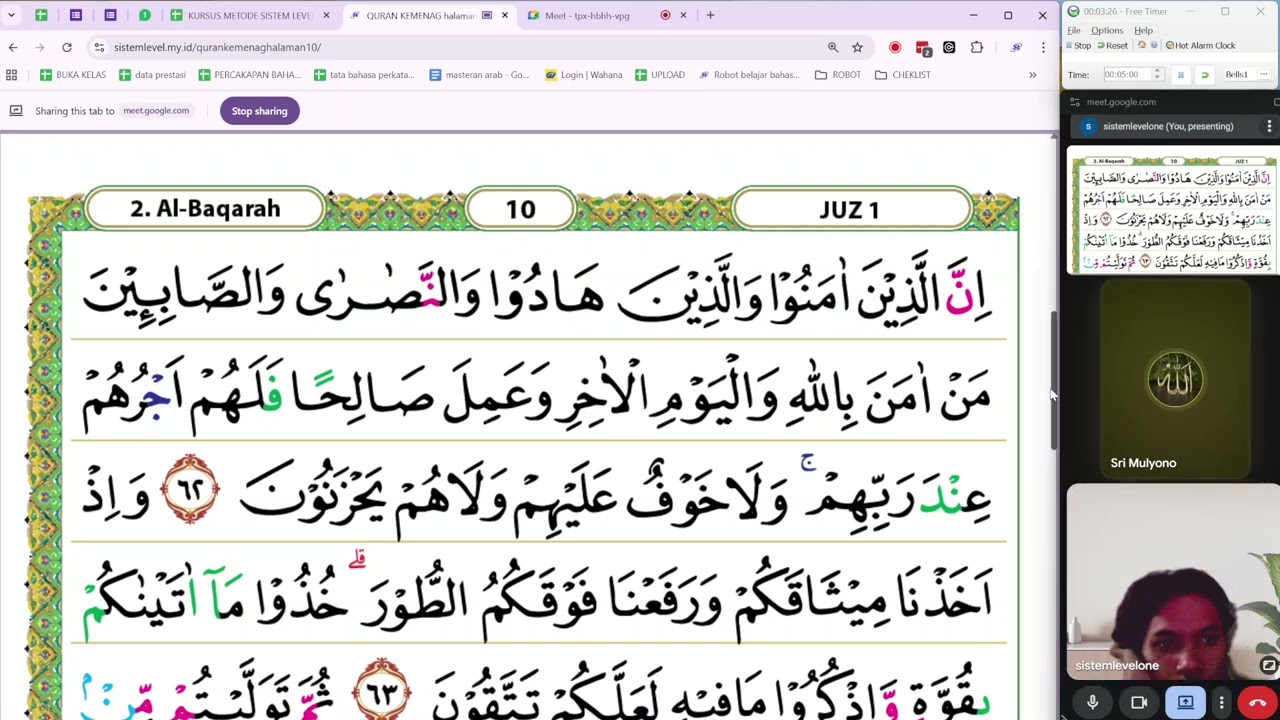
Task: Click the blue help icon in Free Timer toolbar
Action: [1153, 45]
